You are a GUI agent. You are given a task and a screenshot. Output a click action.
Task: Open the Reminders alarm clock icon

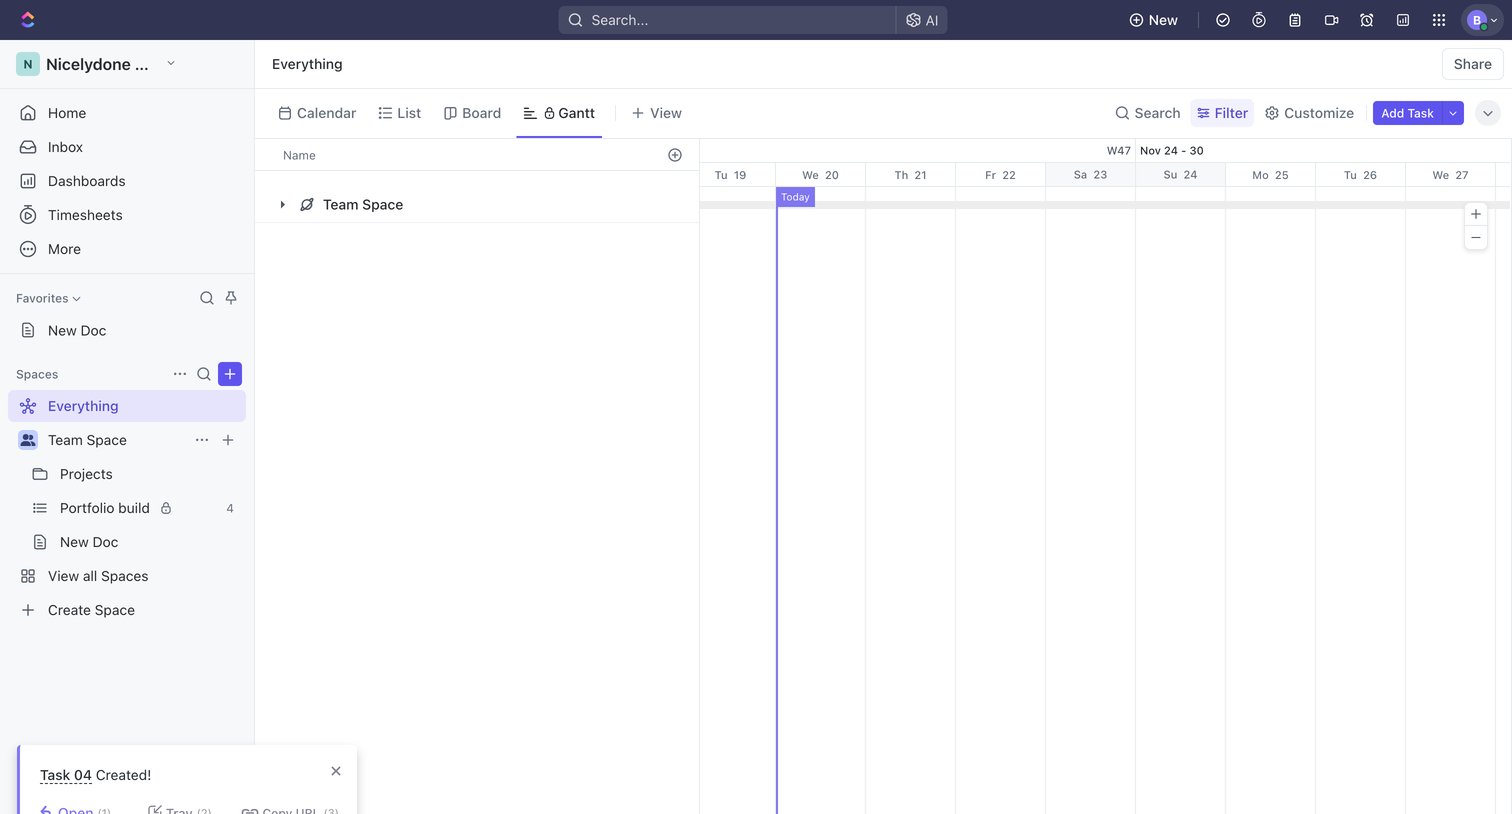pos(1367,20)
